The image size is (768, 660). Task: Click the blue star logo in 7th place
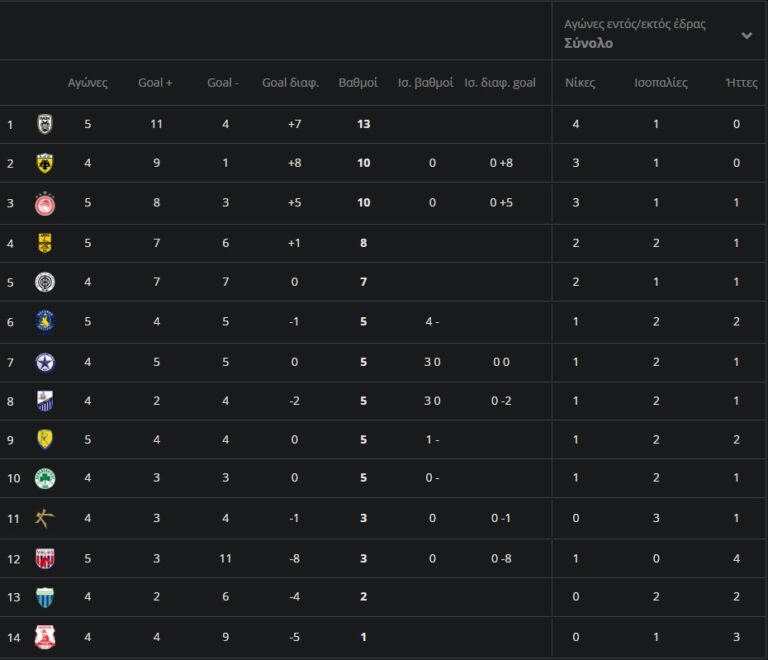point(45,361)
